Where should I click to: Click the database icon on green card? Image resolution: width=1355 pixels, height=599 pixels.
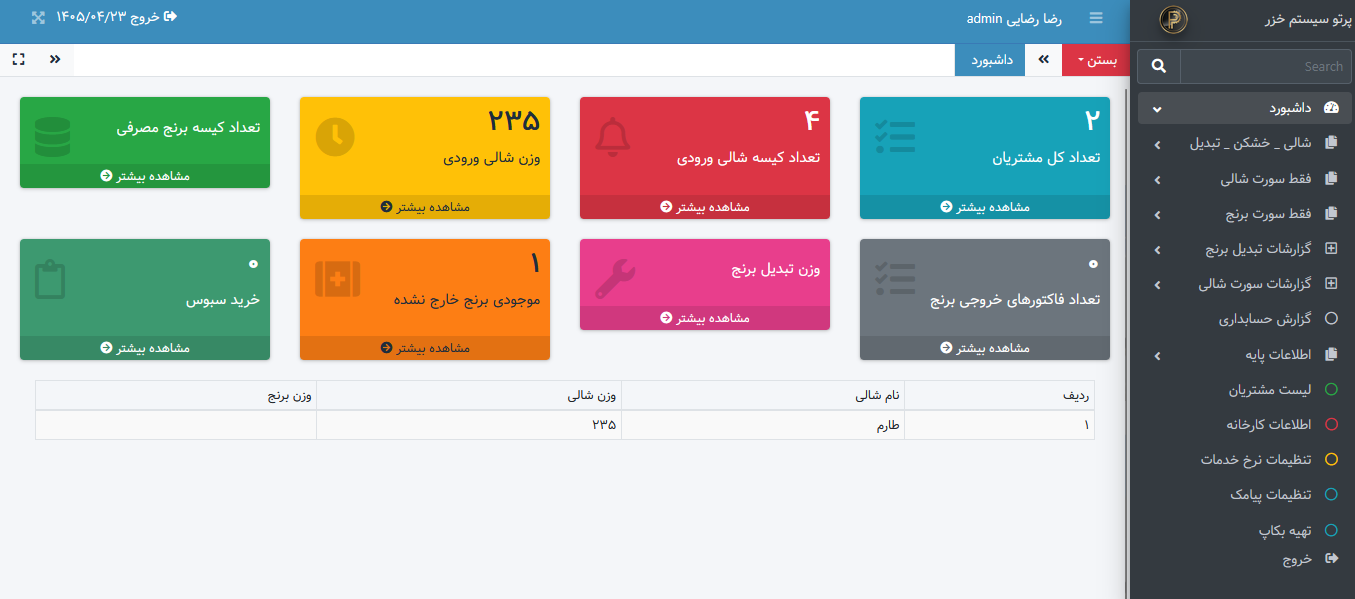click(52, 137)
